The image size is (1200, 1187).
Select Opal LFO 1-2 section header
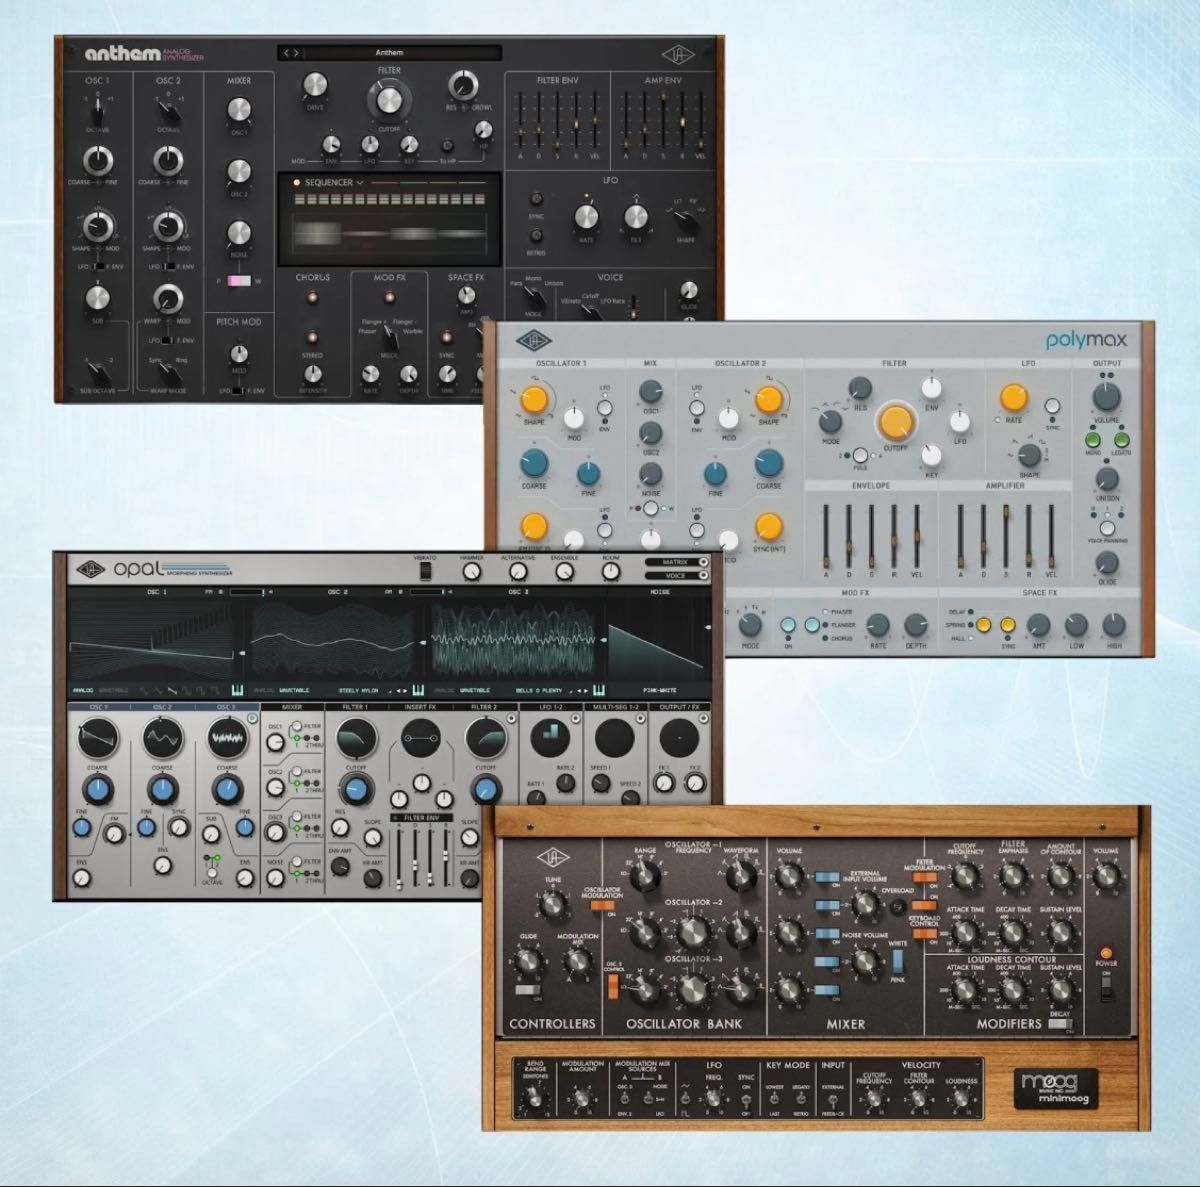tap(553, 707)
